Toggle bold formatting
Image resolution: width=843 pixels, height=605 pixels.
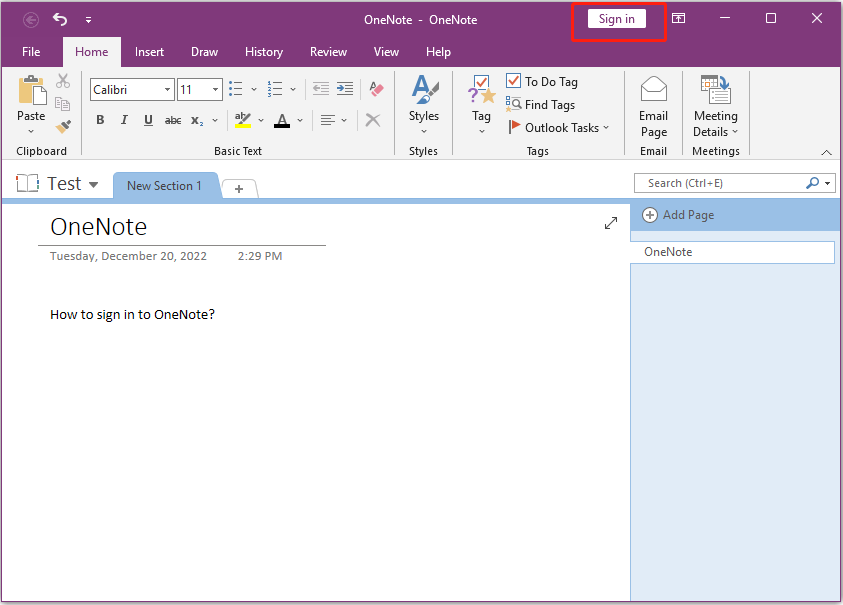(x=100, y=120)
